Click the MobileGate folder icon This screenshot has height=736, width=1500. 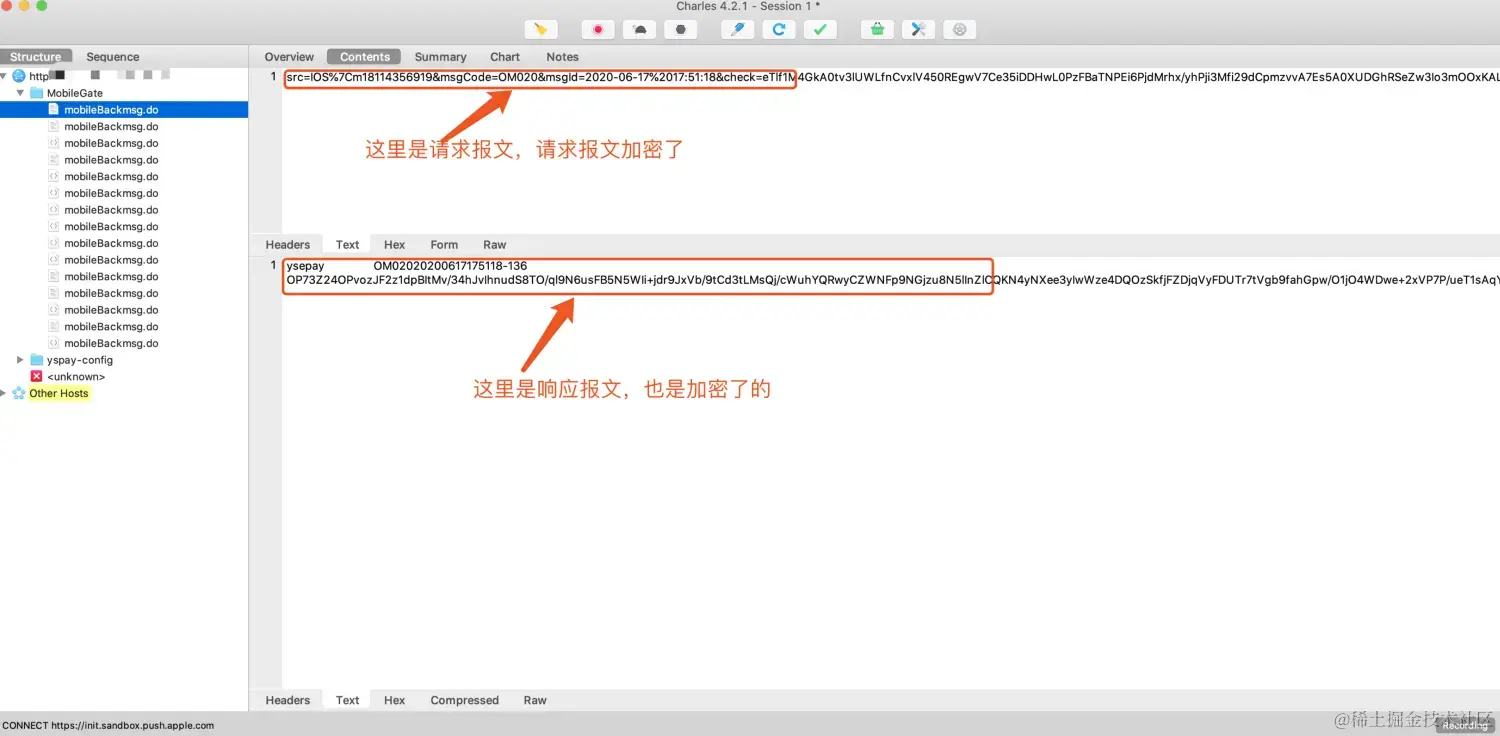(37, 93)
